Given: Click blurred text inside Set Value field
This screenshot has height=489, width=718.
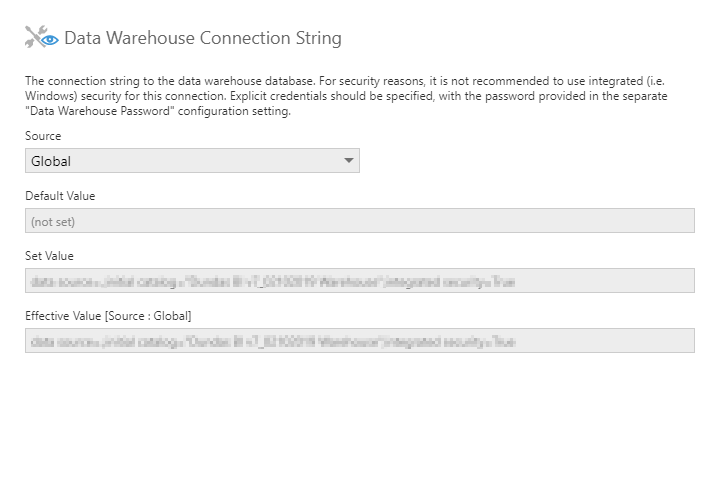Looking at the screenshot, I should coord(272,282).
